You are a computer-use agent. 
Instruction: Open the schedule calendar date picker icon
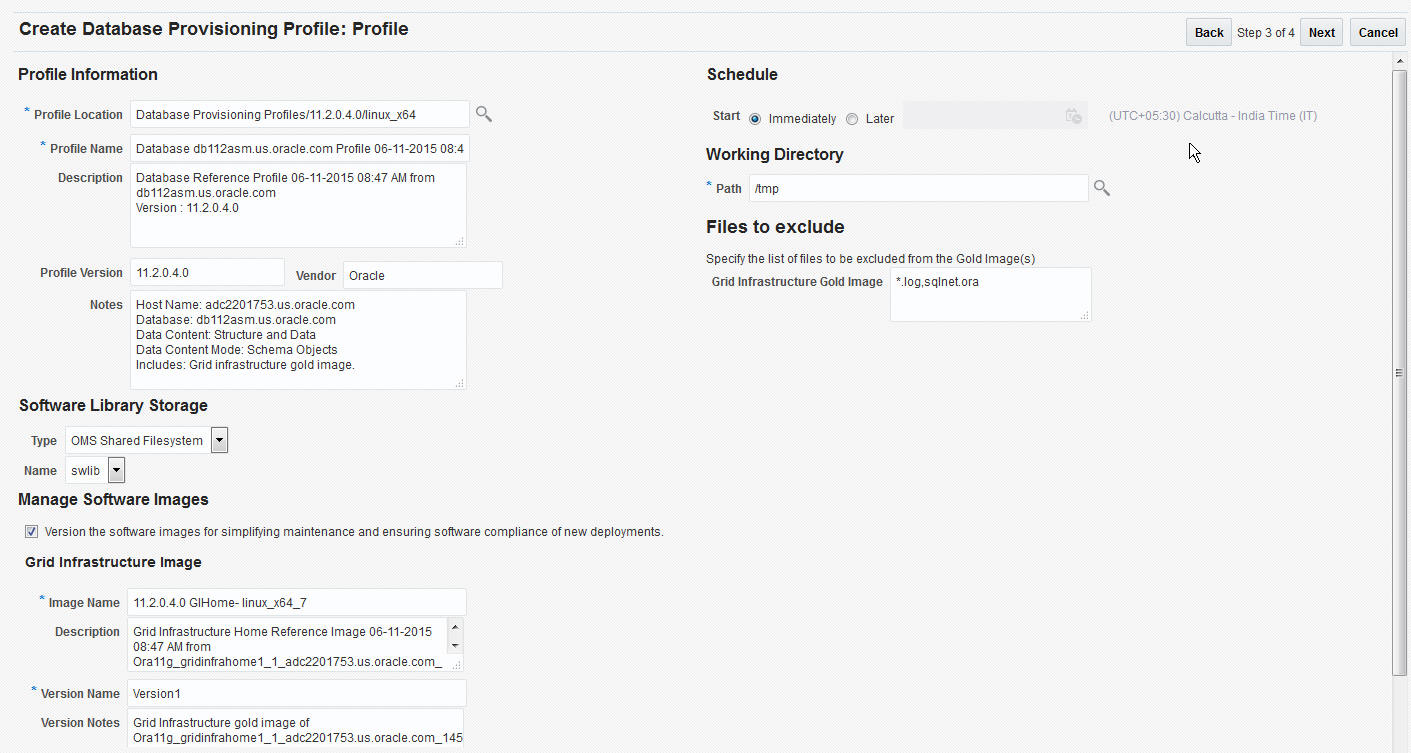click(1073, 116)
